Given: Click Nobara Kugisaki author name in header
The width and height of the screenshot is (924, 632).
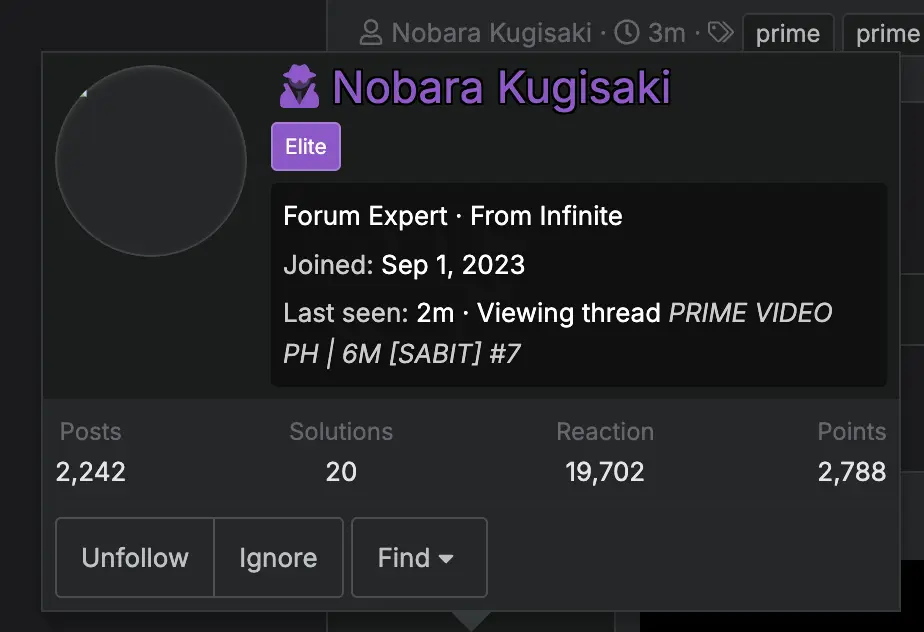Looking at the screenshot, I should coord(491,33).
